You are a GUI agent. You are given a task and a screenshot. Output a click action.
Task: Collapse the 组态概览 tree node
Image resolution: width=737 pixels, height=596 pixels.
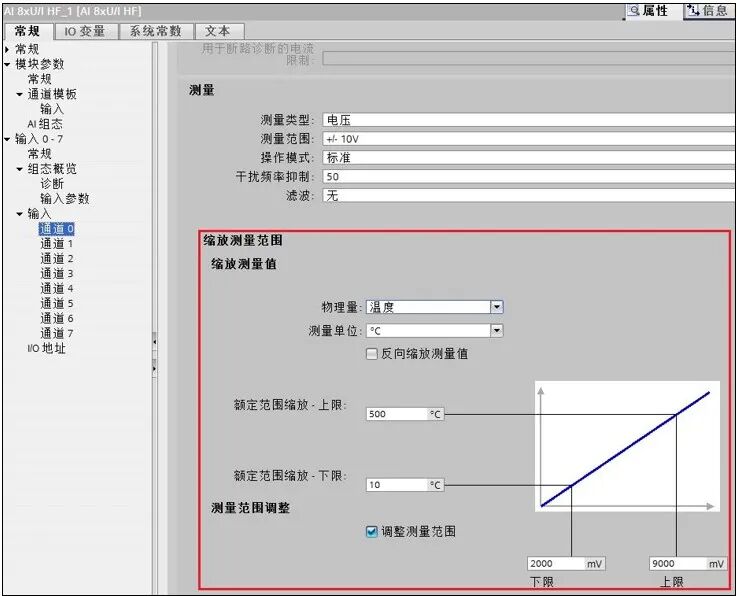pyautogui.click(x=19, y=169)
